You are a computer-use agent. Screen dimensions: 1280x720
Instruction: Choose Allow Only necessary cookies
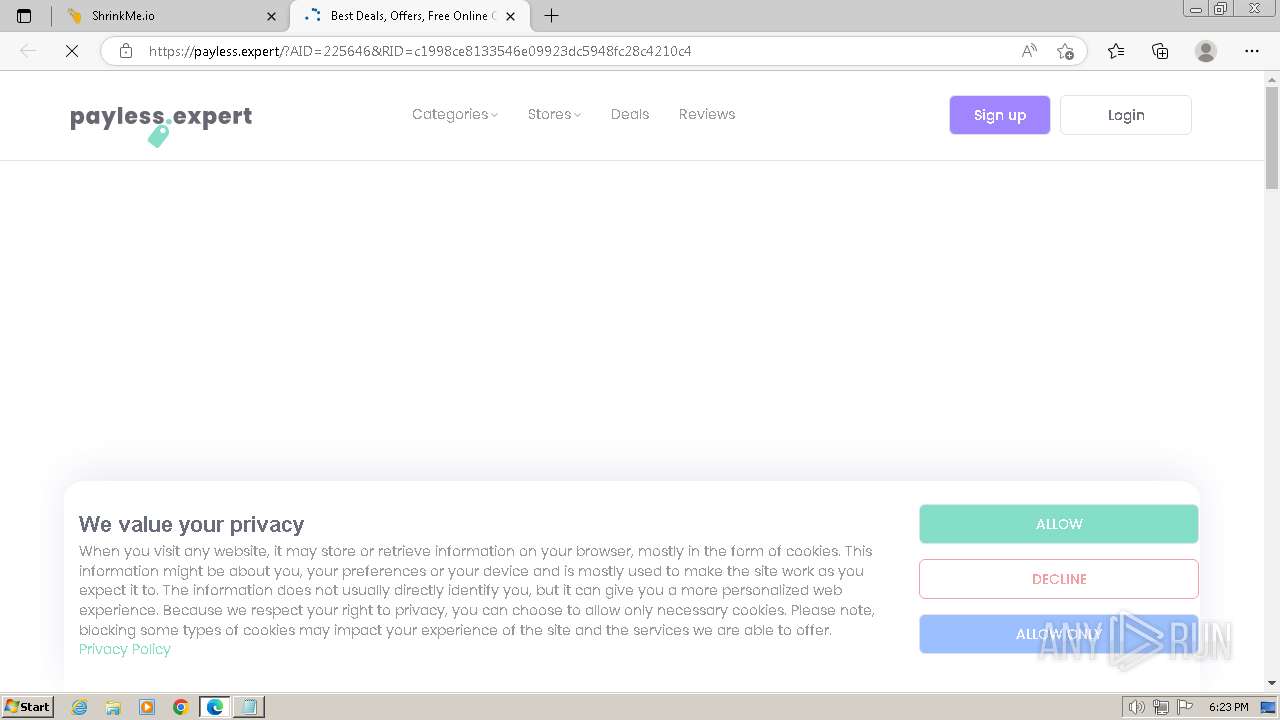(x=1059, y=634)
